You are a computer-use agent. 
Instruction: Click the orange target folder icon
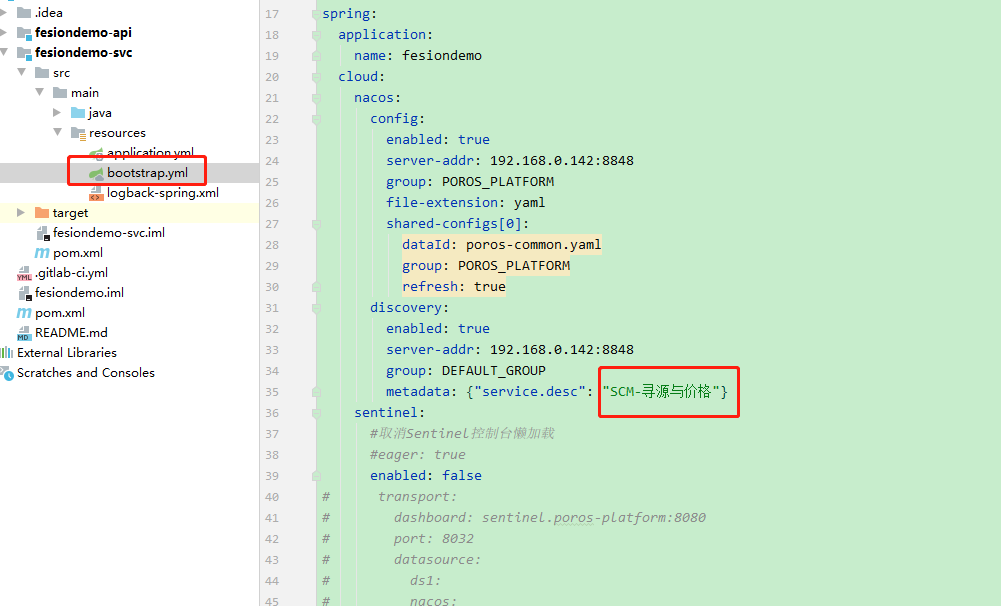pos(42,213)
